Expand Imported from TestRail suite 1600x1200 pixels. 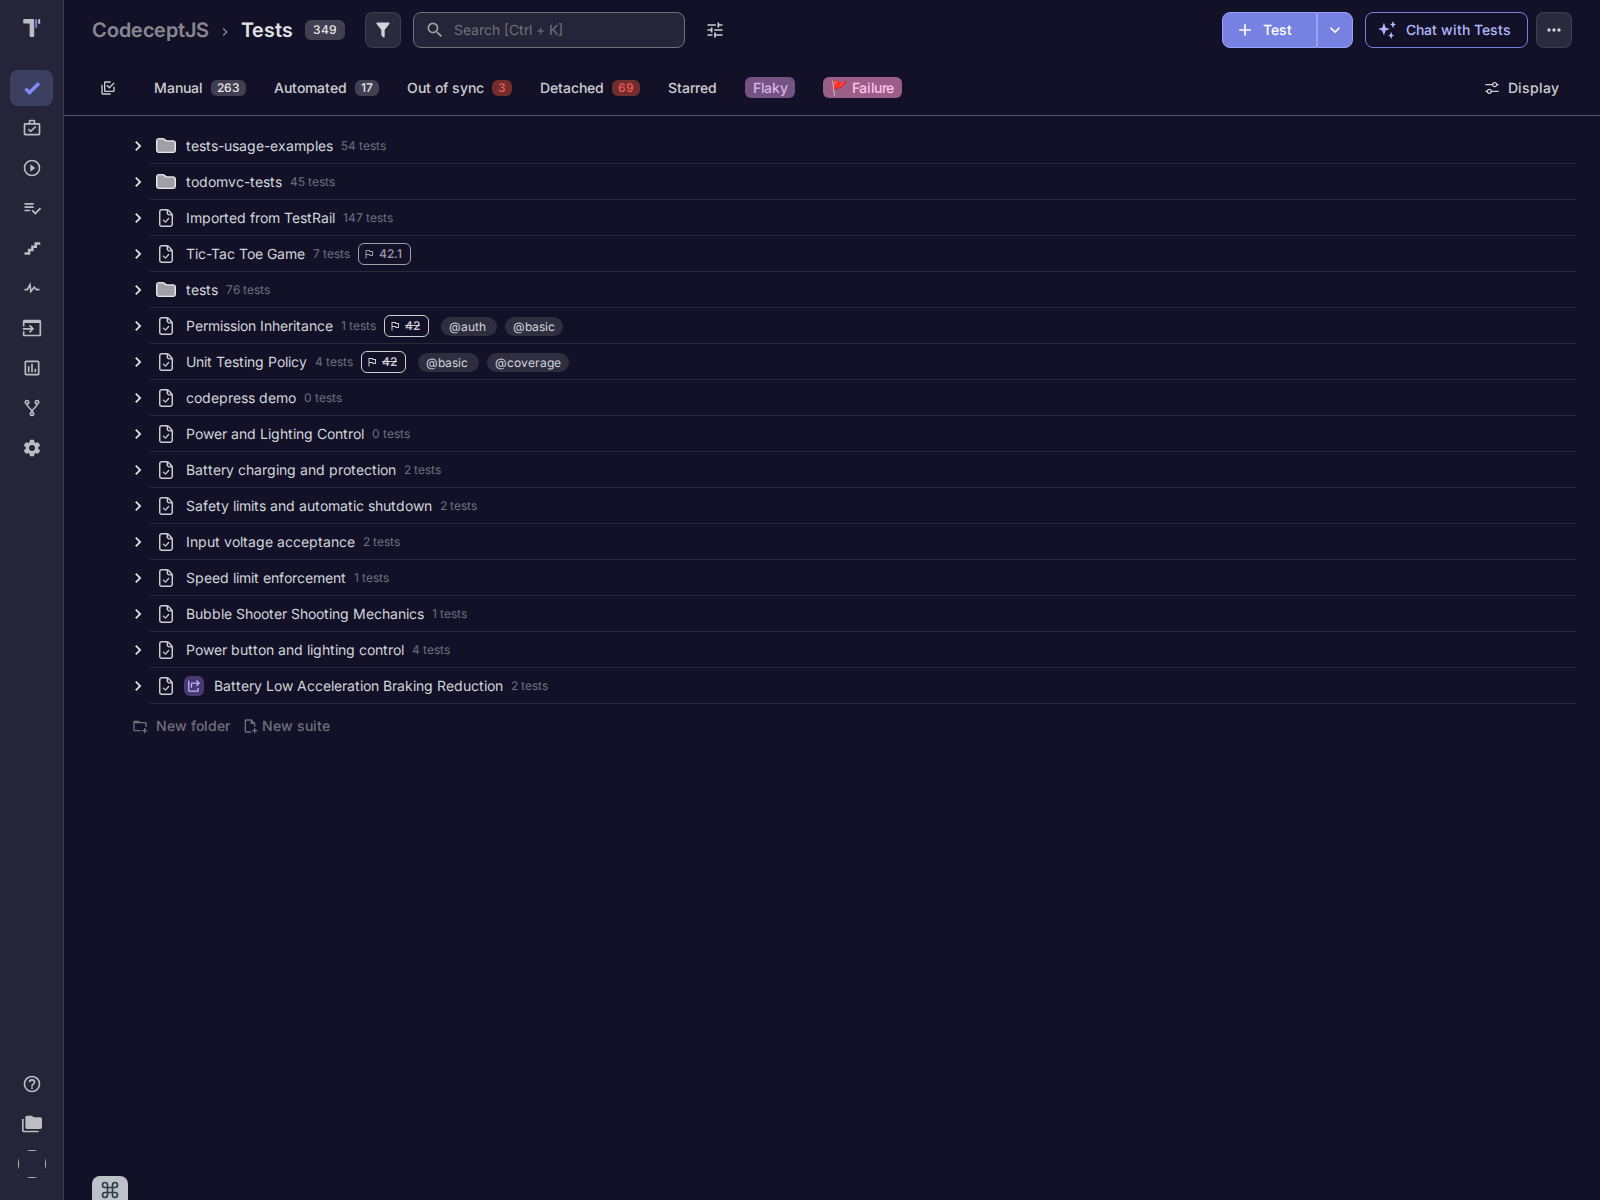tap(138, 218)
